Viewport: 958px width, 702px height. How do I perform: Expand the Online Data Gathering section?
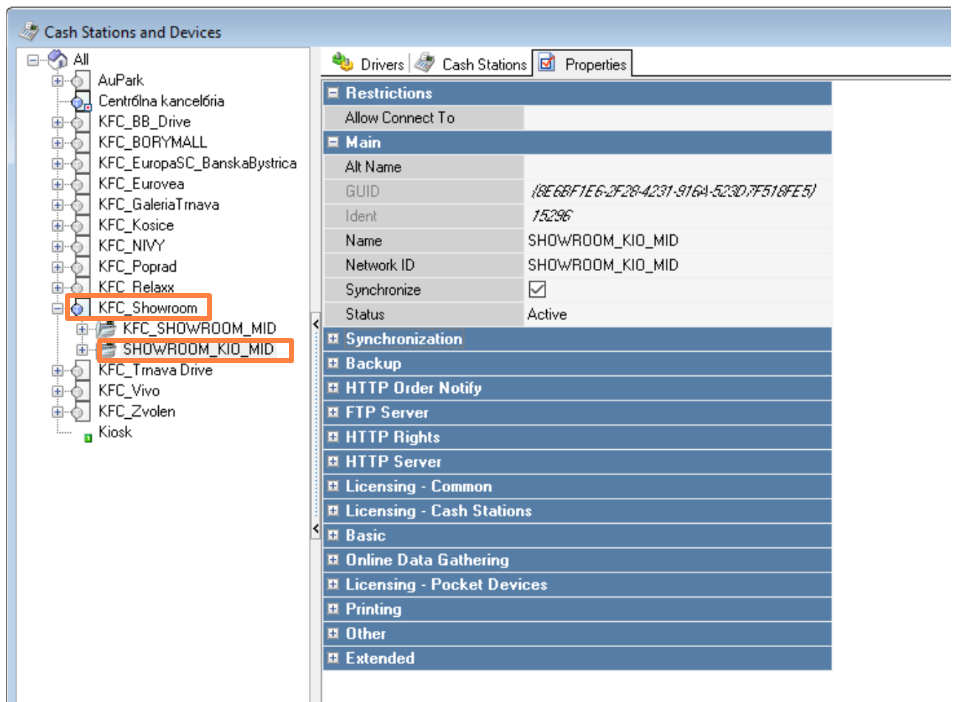333,560
